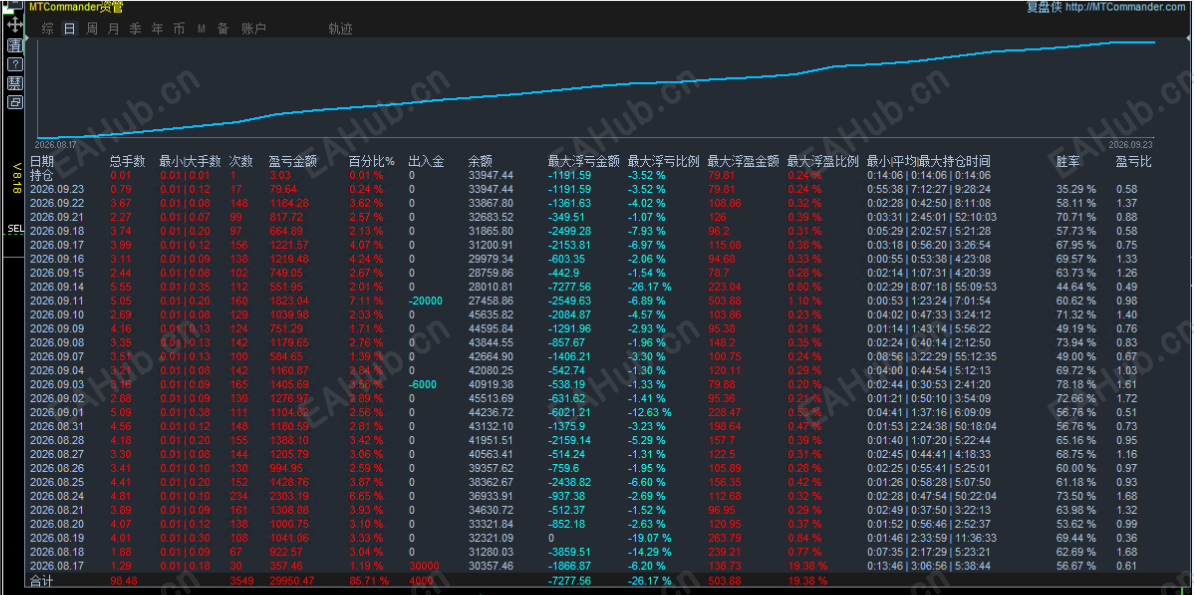Click the 盈亏比 column header
The height and width of the screenshot is (595, 1194).
tap(1134, 161)
